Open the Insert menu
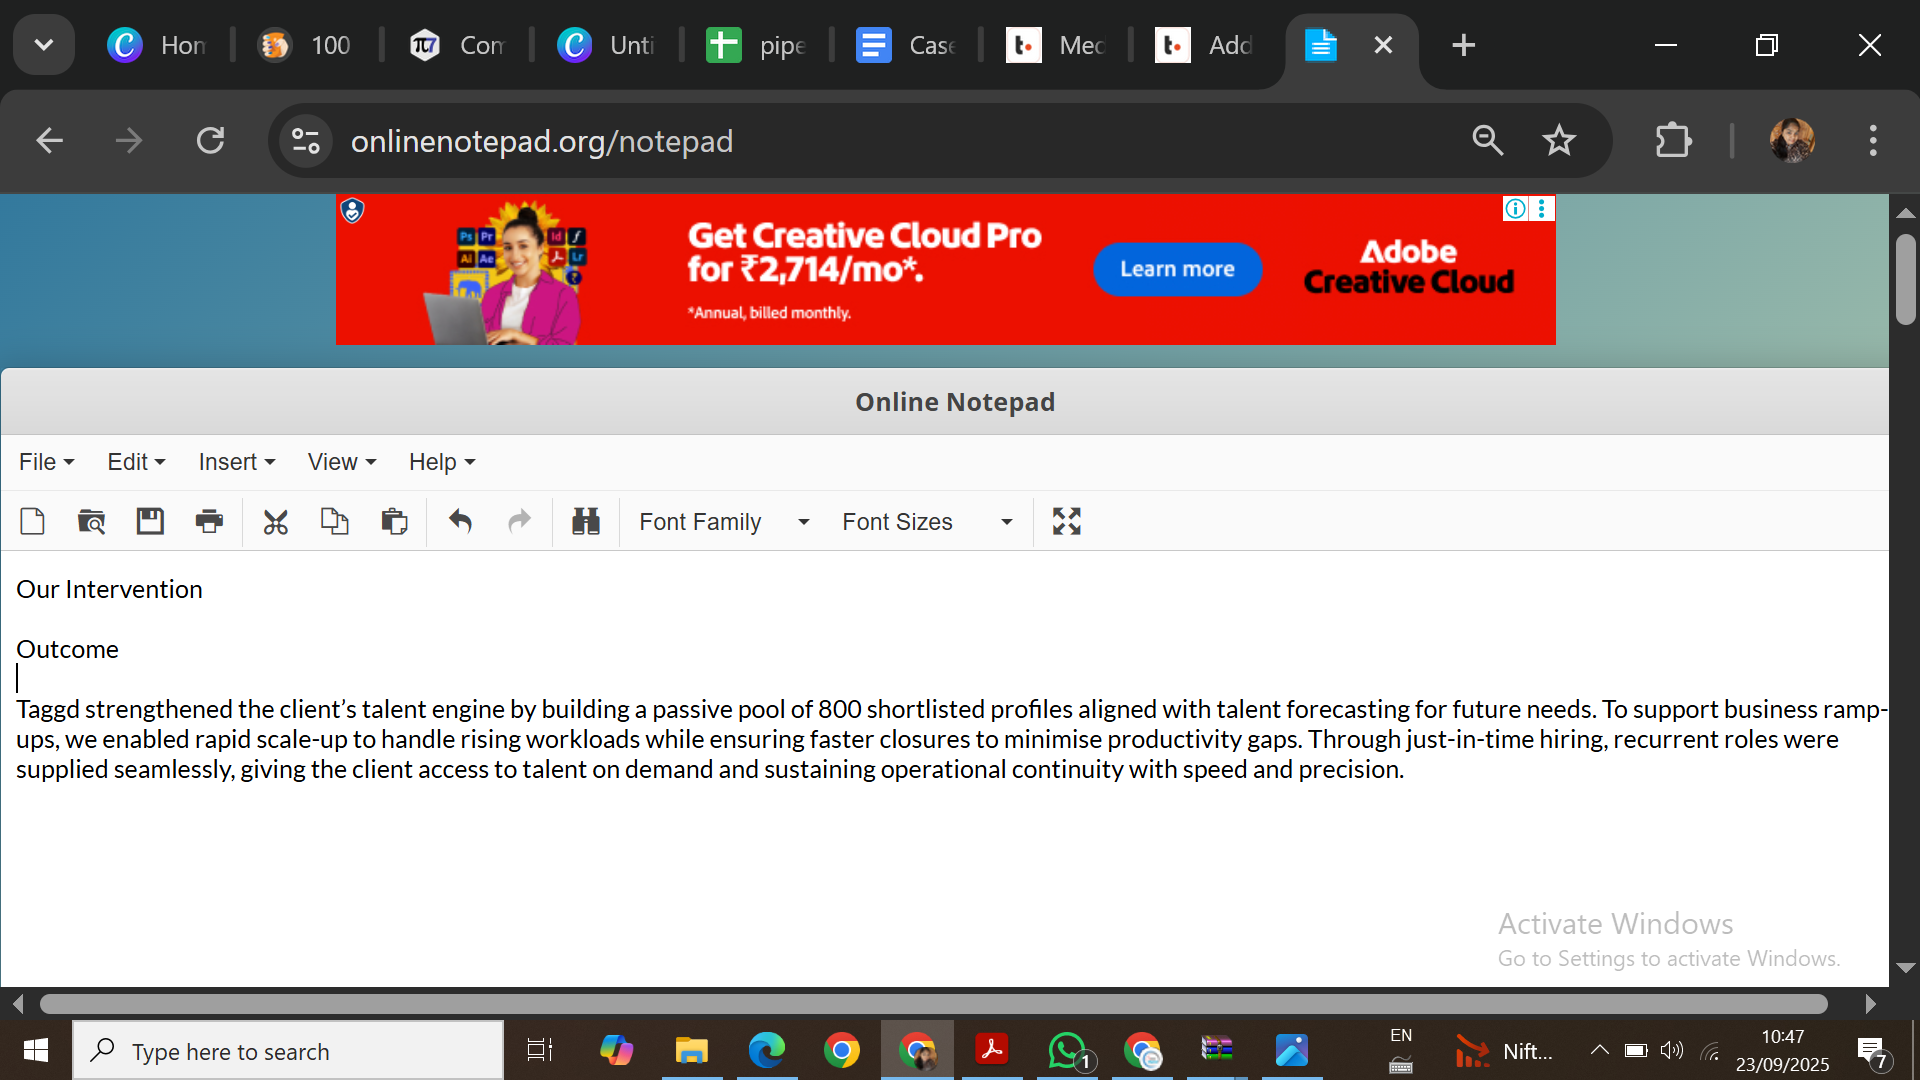The height and width of the screenshot is (1080, 1920). tap(236, 462)
